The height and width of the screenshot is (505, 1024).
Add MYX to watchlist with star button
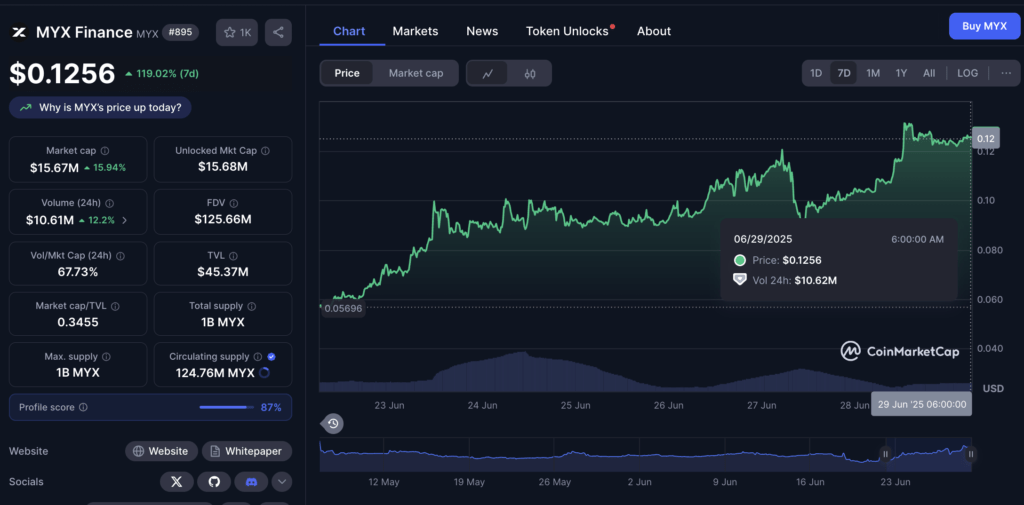237,32
